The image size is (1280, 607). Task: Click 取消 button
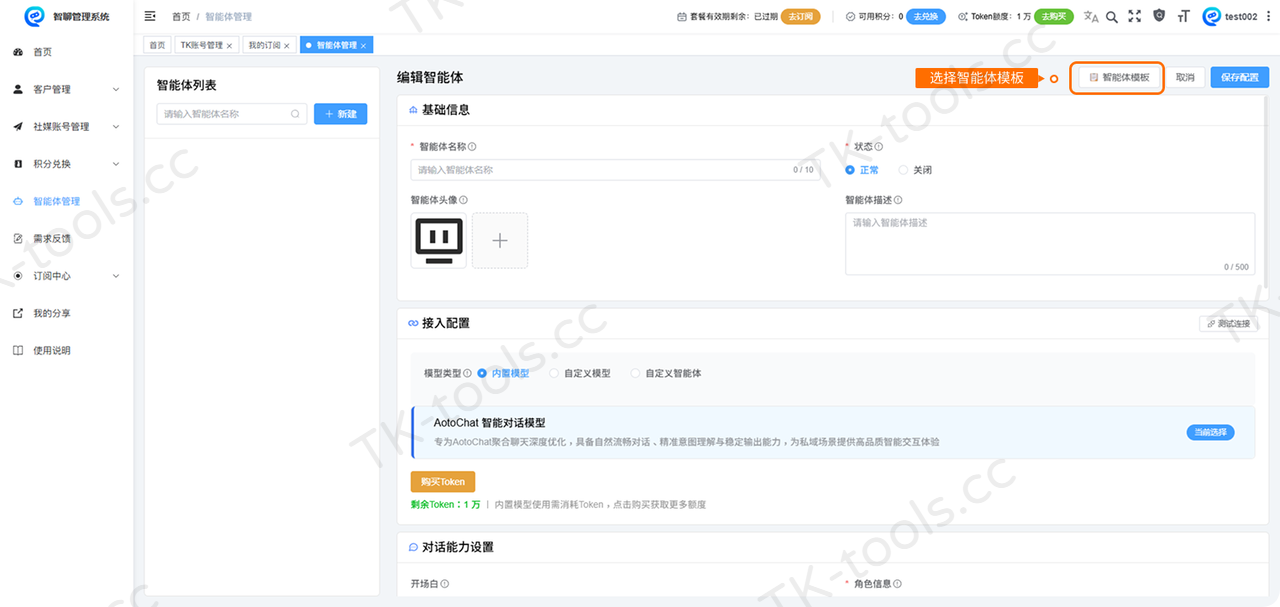click(1185, 77)
